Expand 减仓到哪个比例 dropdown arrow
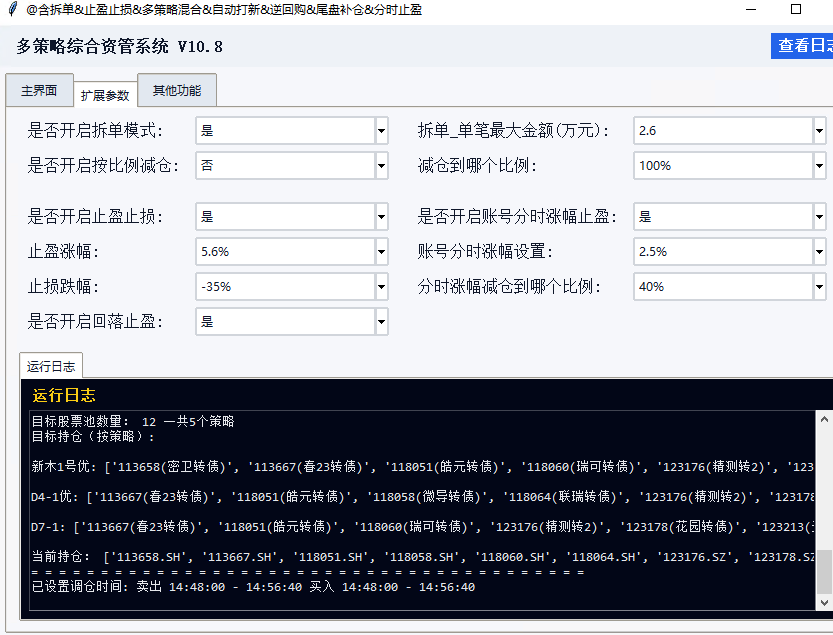This screenshot has width=833, height=635. point(819,166)
